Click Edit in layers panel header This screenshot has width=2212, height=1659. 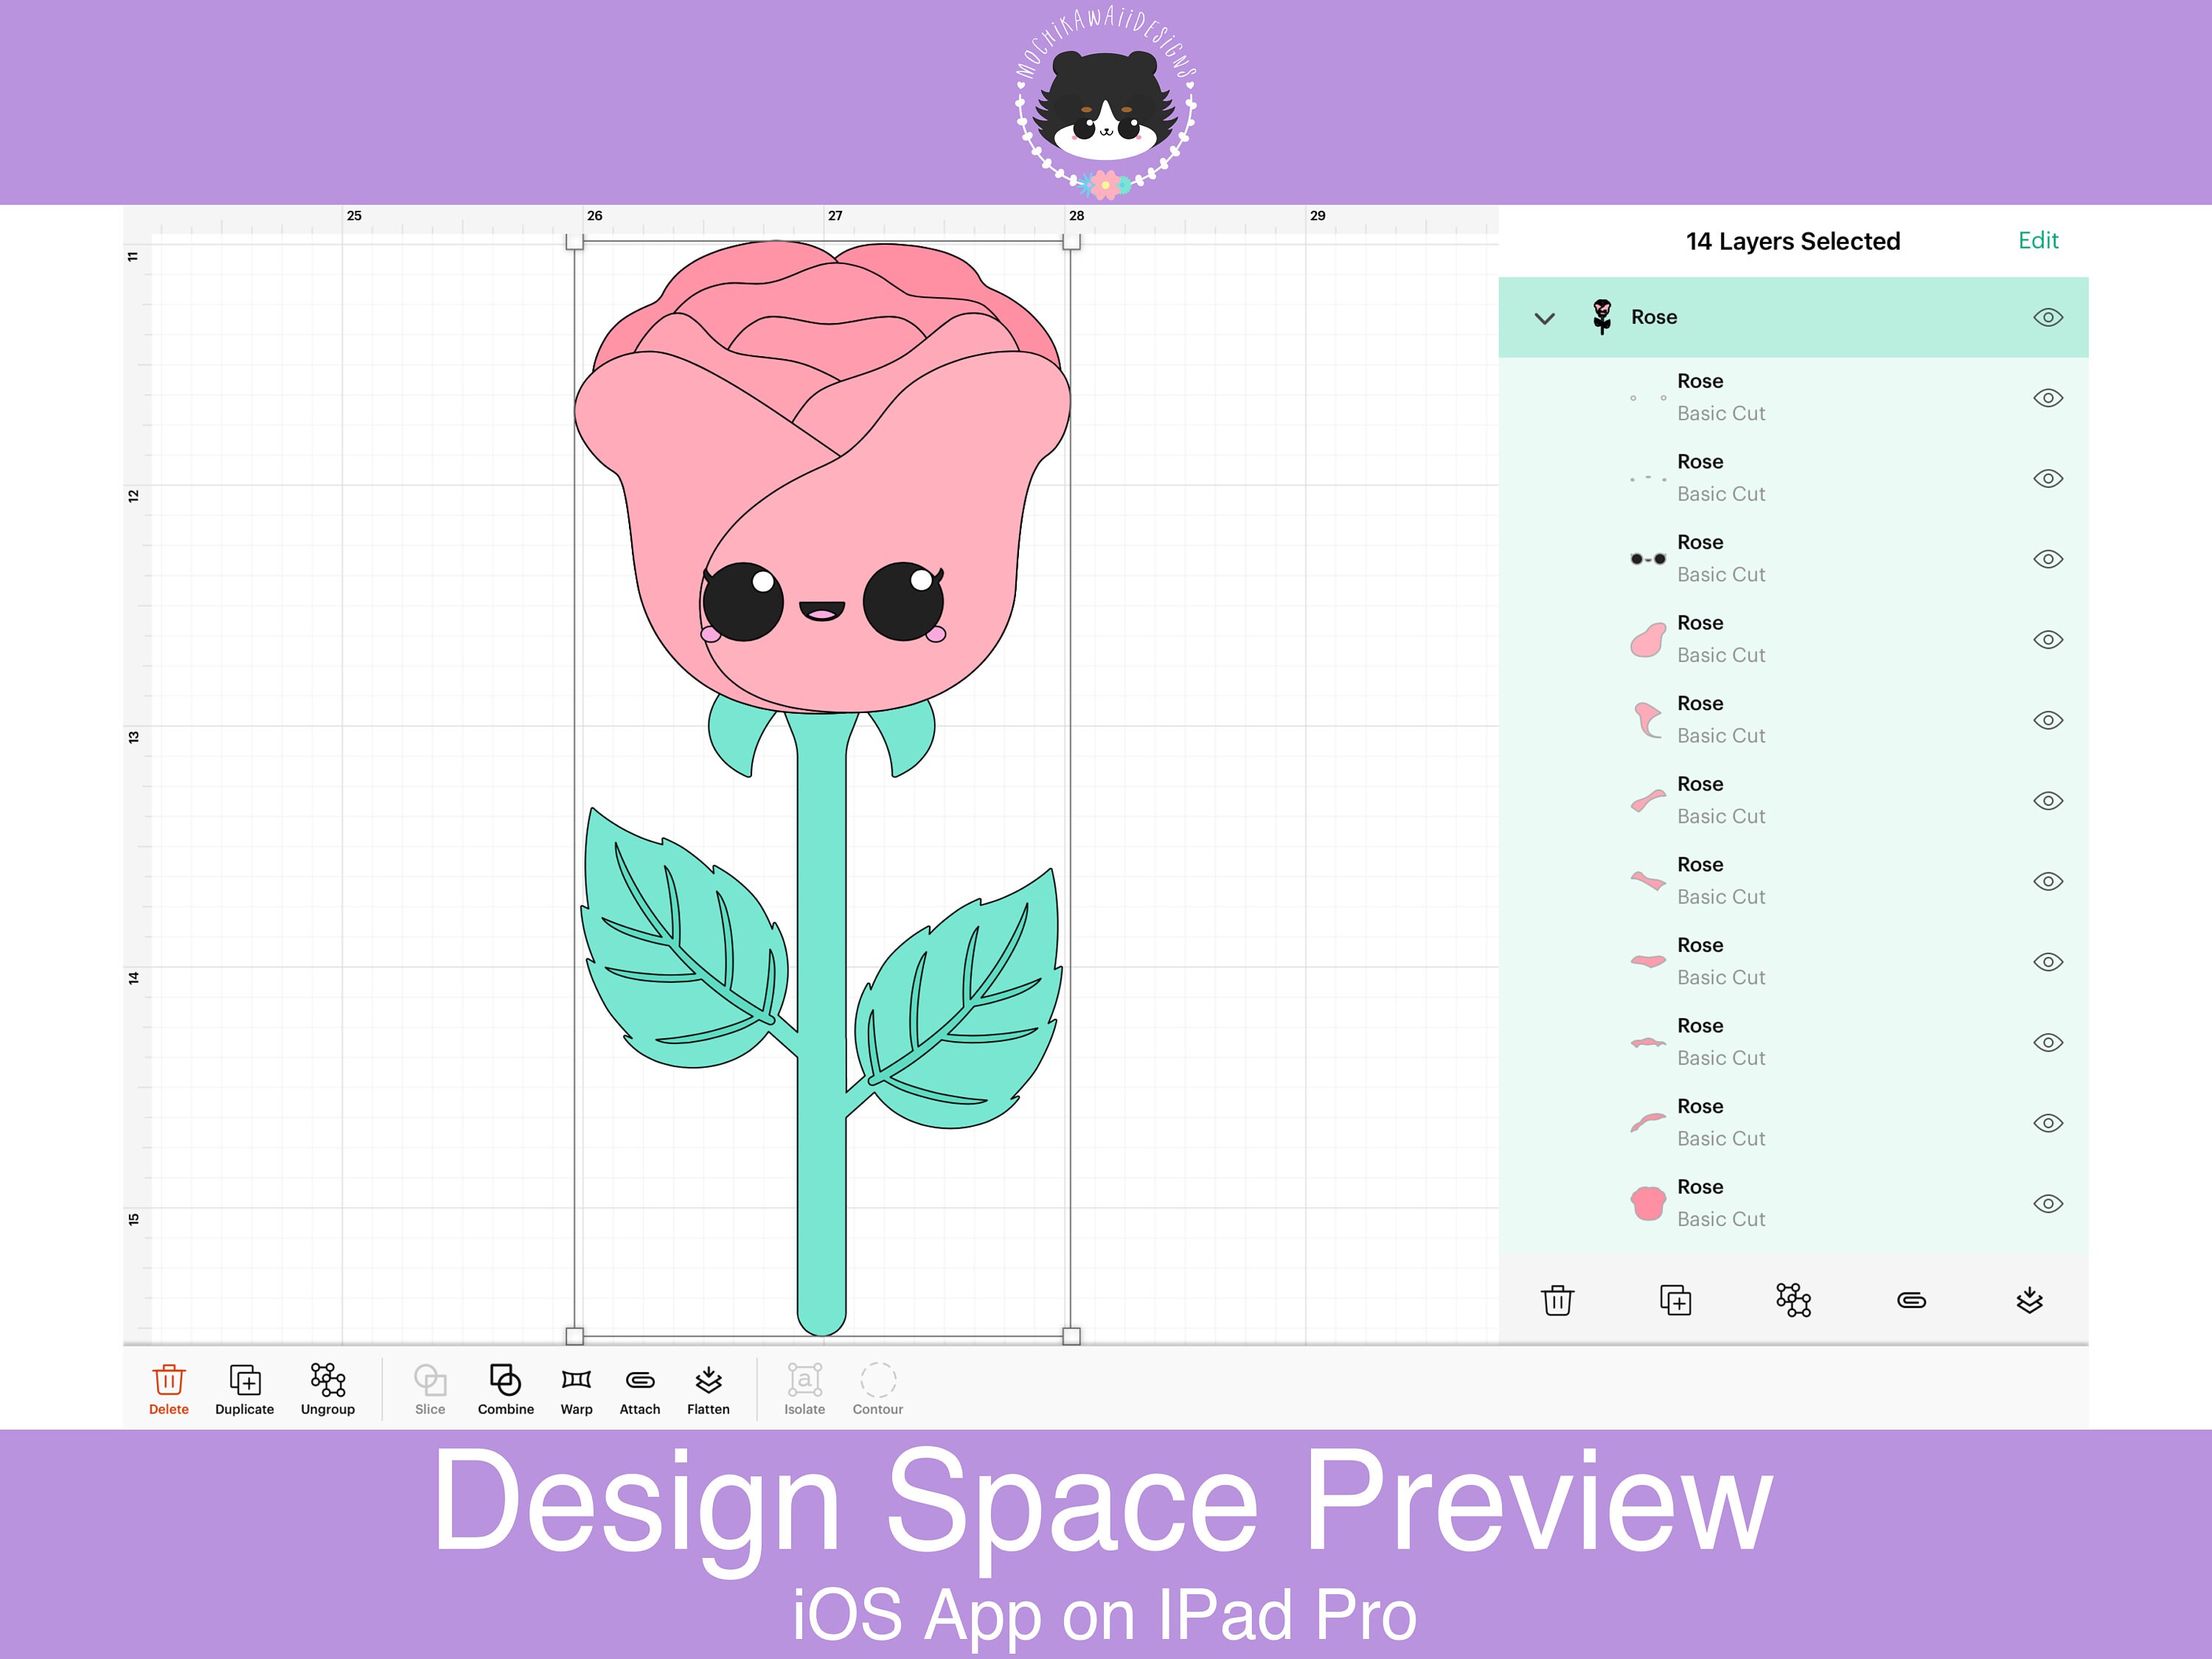click(x=2038, y=240)
